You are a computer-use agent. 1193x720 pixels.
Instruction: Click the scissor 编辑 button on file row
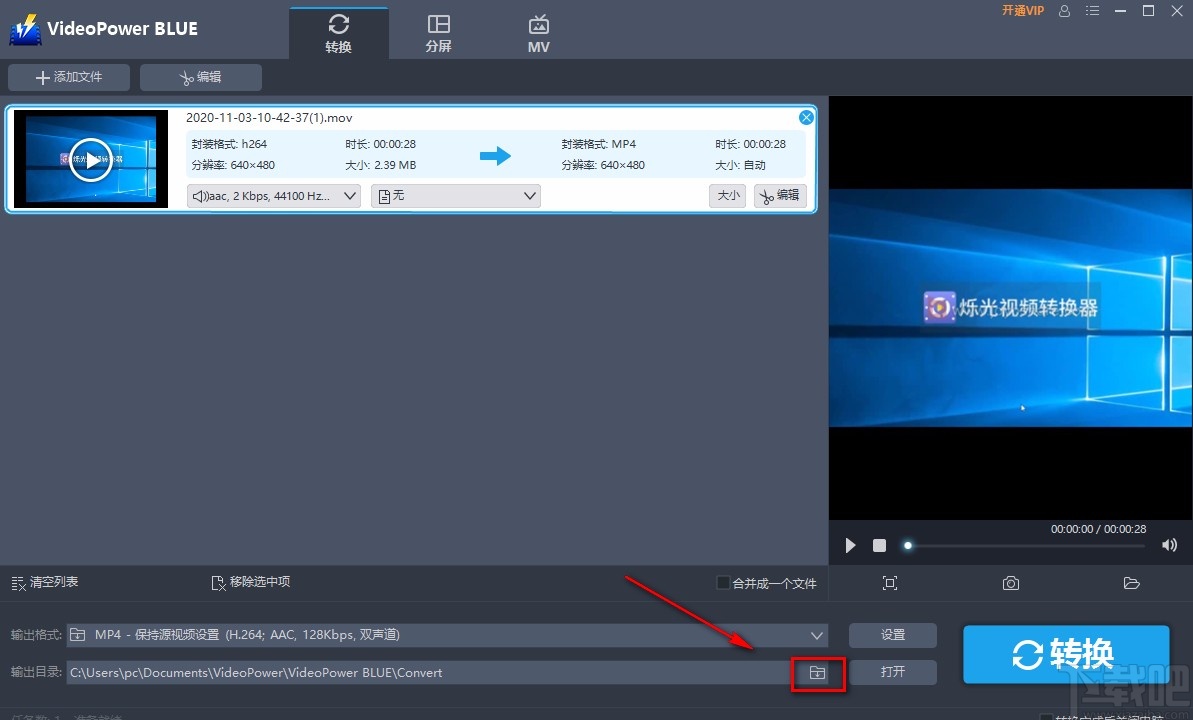pos(780,196)
